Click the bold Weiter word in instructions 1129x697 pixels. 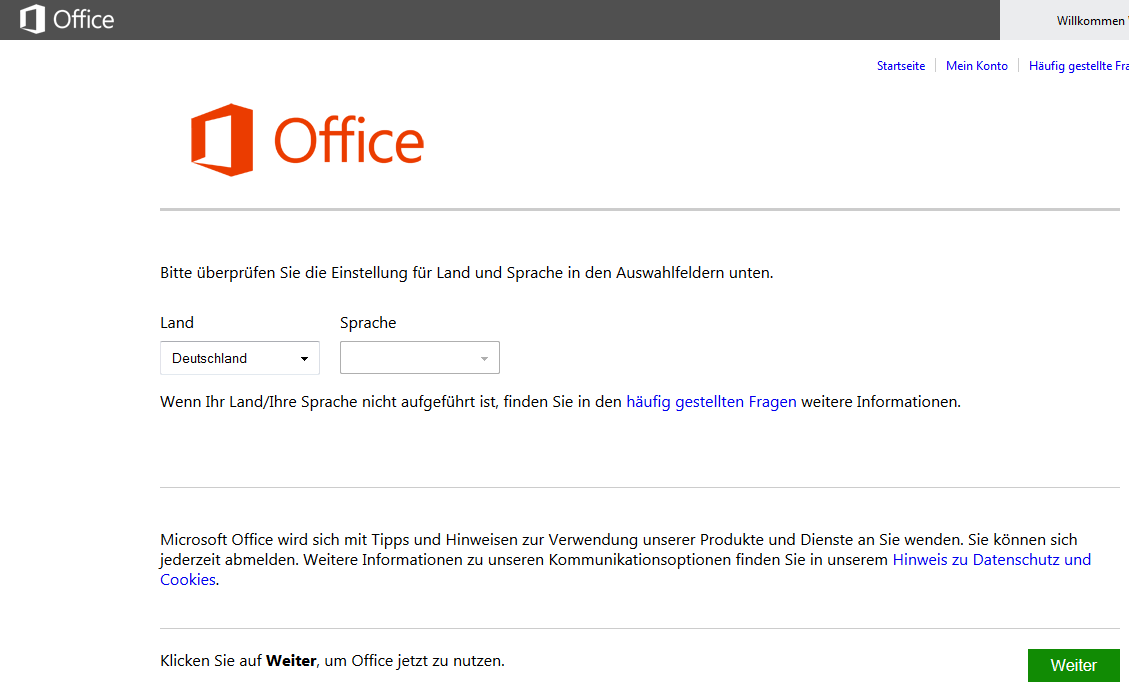point(291,661)
